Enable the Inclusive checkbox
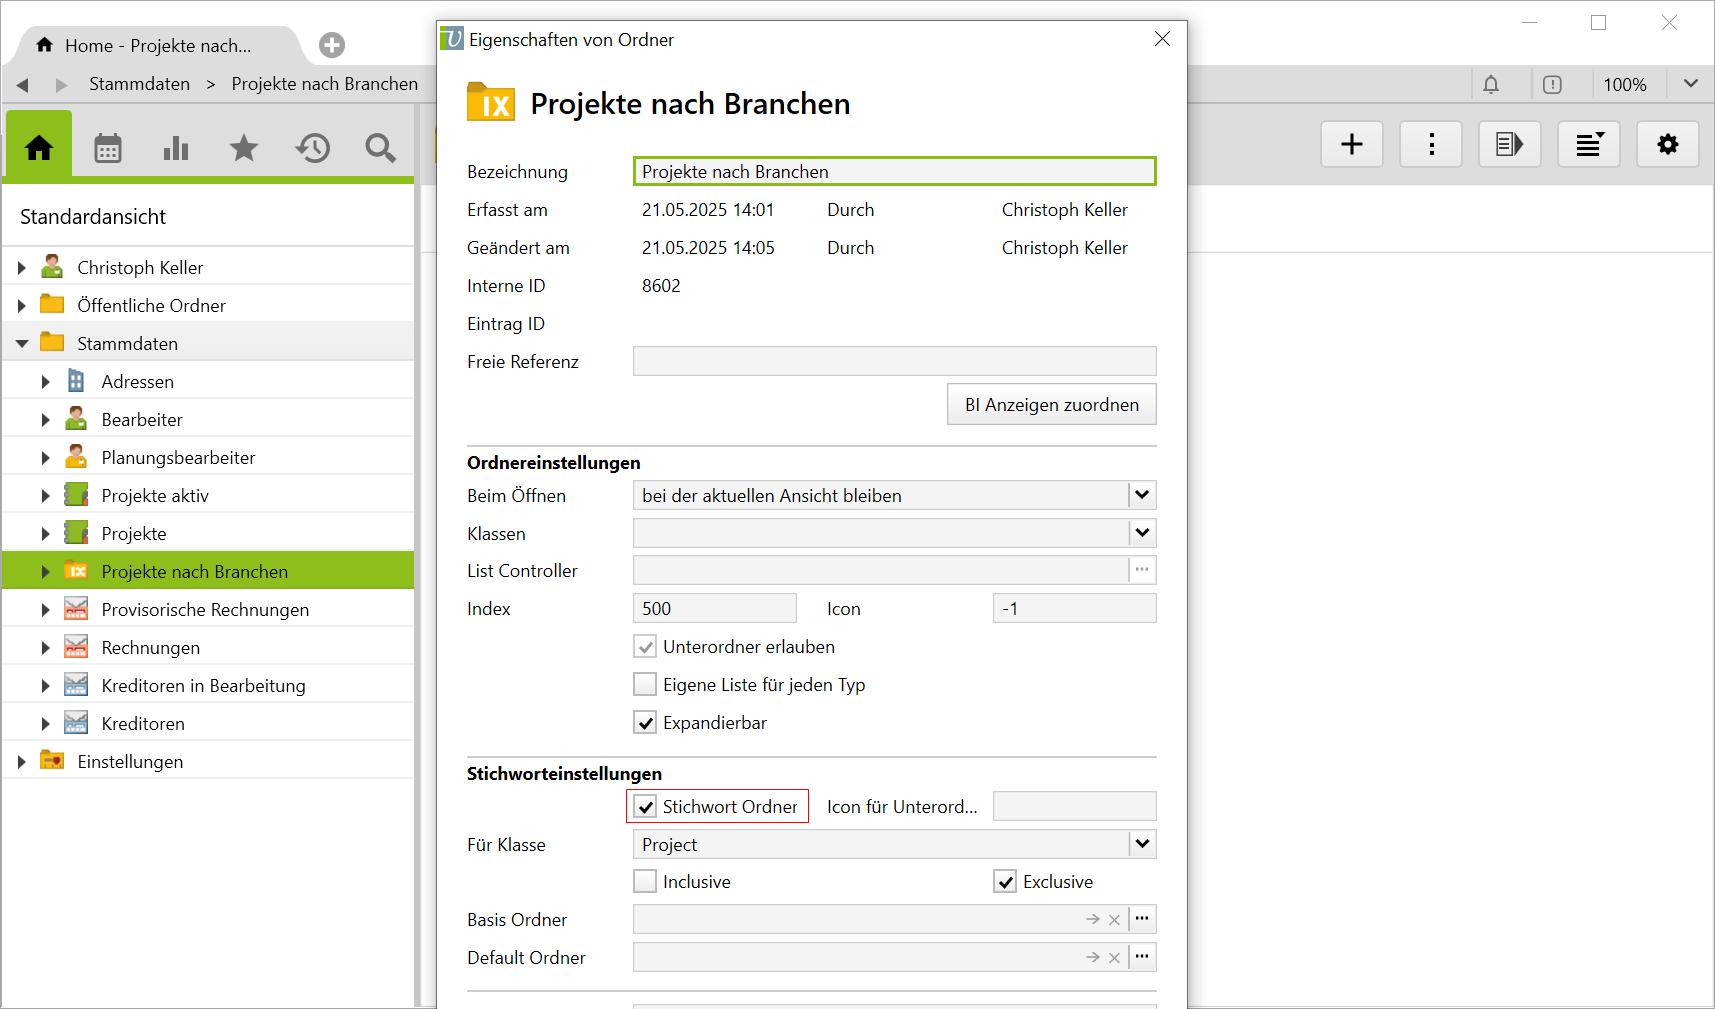 [x=646, y=882]
